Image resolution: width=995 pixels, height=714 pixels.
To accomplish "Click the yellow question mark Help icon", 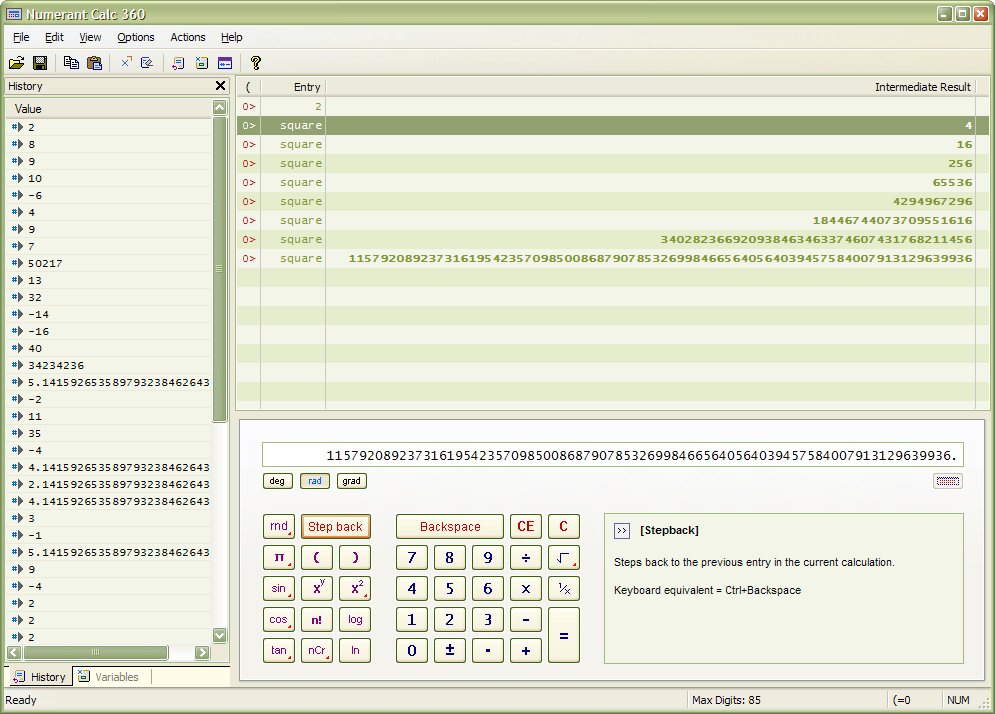I will pyautogui.click(x=256, y=63).
